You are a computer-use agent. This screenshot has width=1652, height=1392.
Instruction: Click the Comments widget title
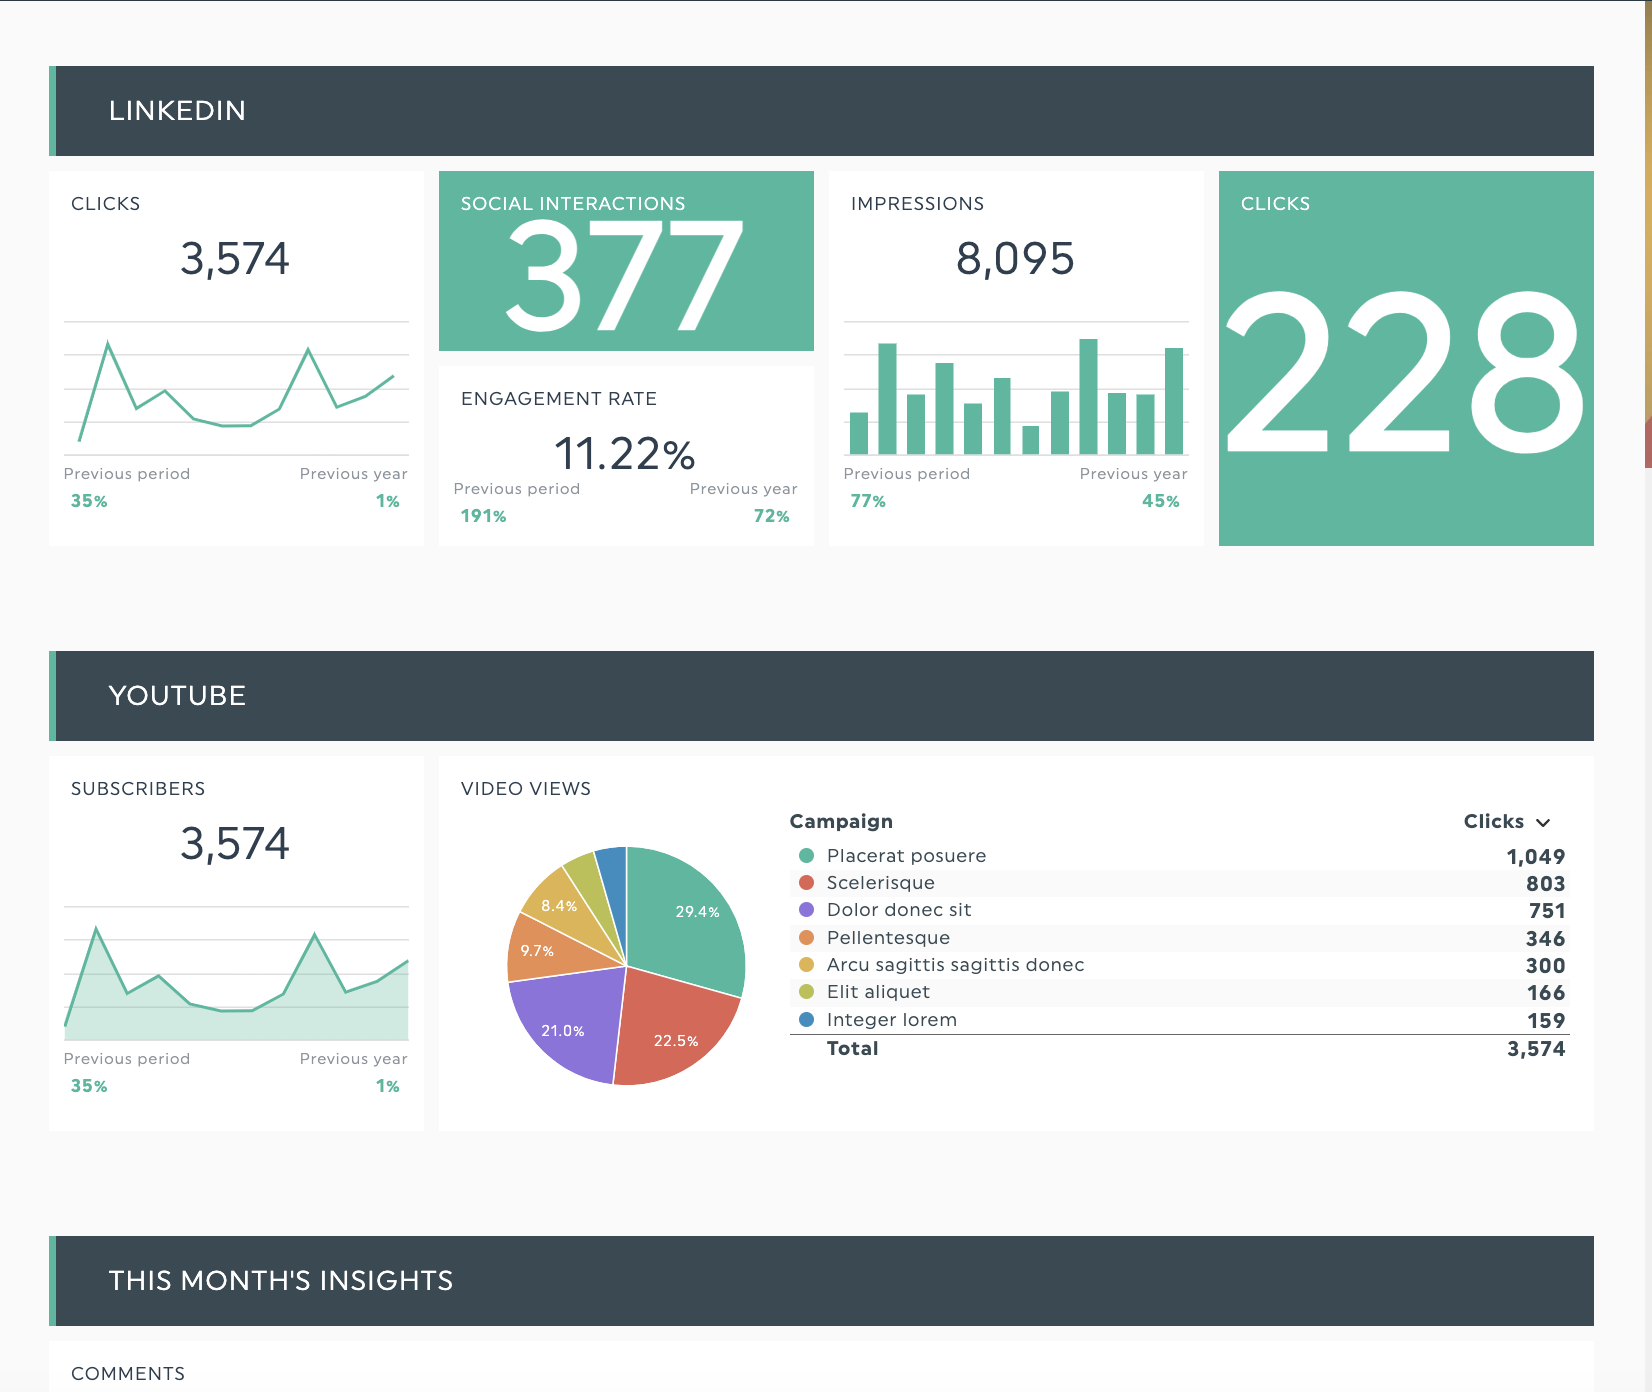pos(128,1374)
